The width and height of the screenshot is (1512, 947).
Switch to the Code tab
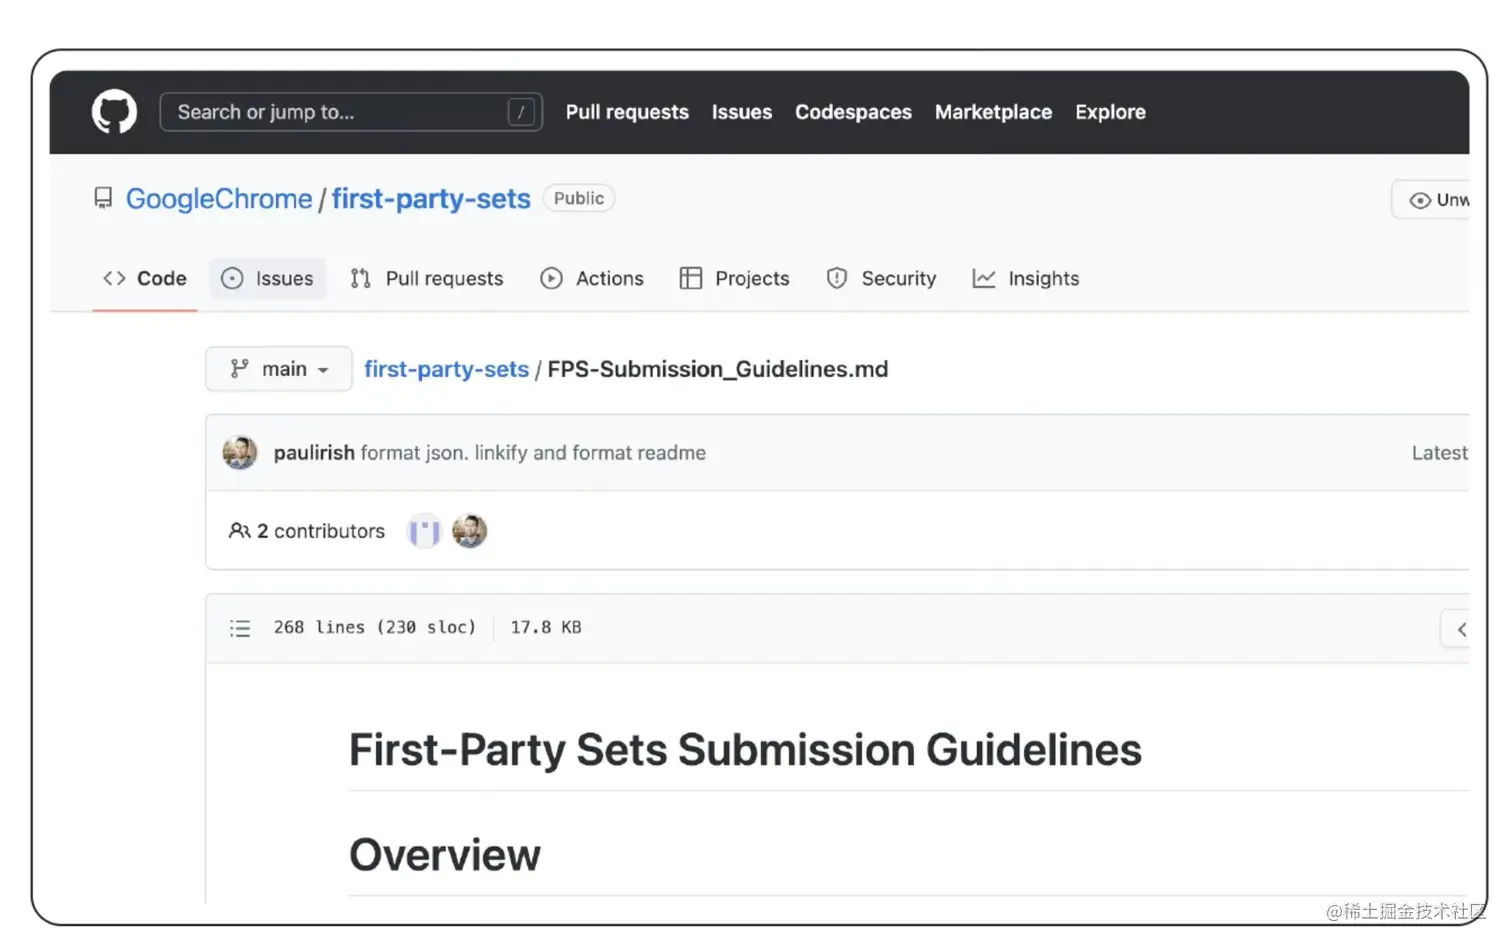tap(145, 279)
